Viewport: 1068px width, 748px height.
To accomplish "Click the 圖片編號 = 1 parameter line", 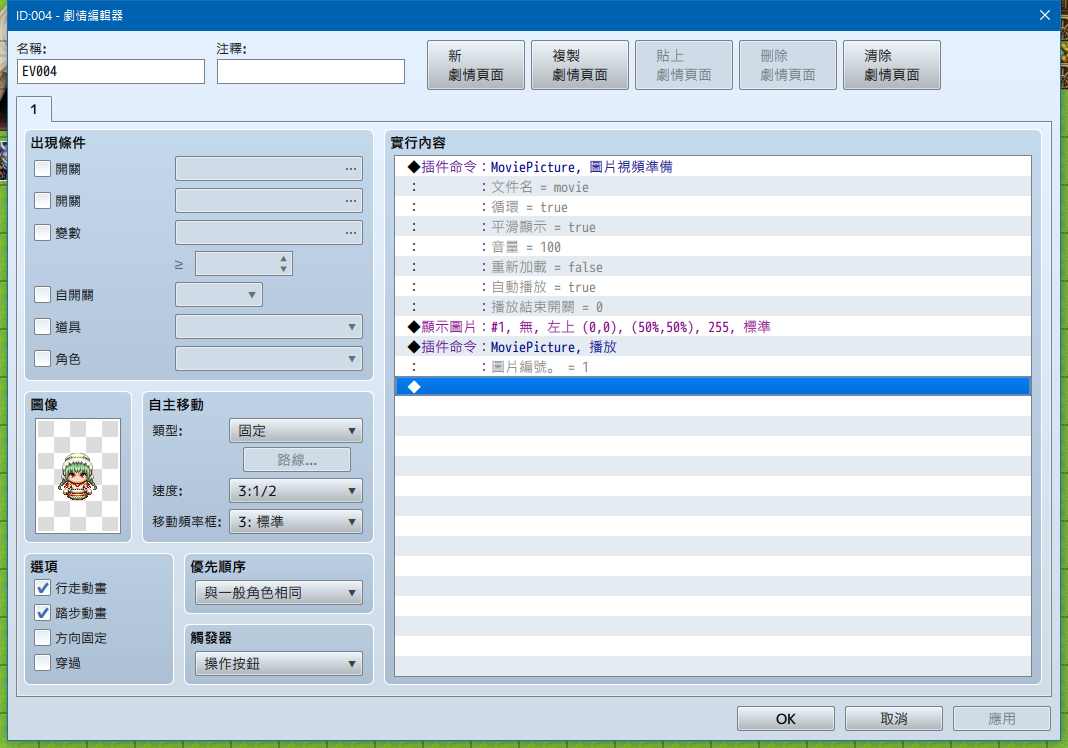I will (x=712, y=367).
